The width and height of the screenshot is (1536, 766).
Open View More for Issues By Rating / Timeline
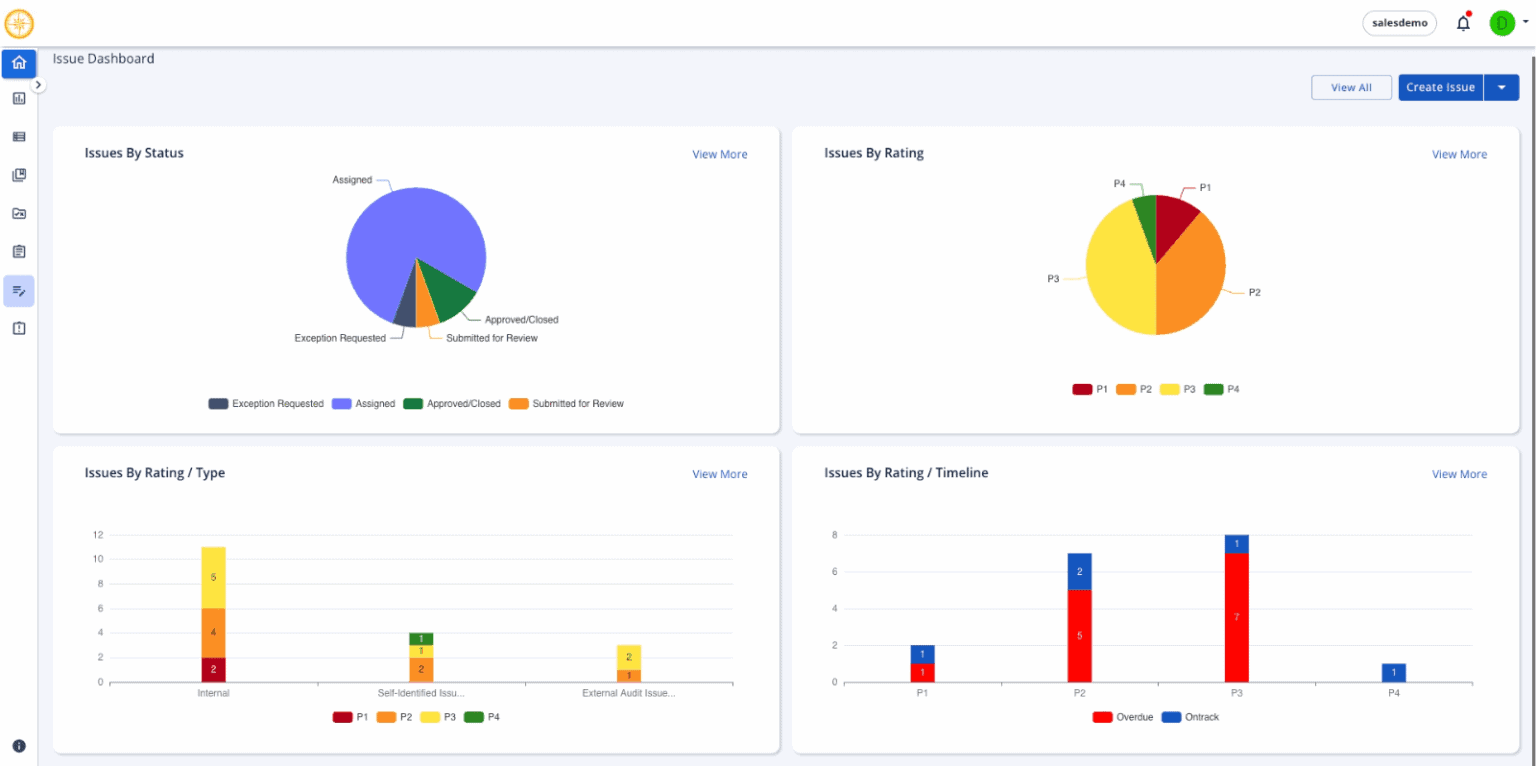(x=1459, y=474)
